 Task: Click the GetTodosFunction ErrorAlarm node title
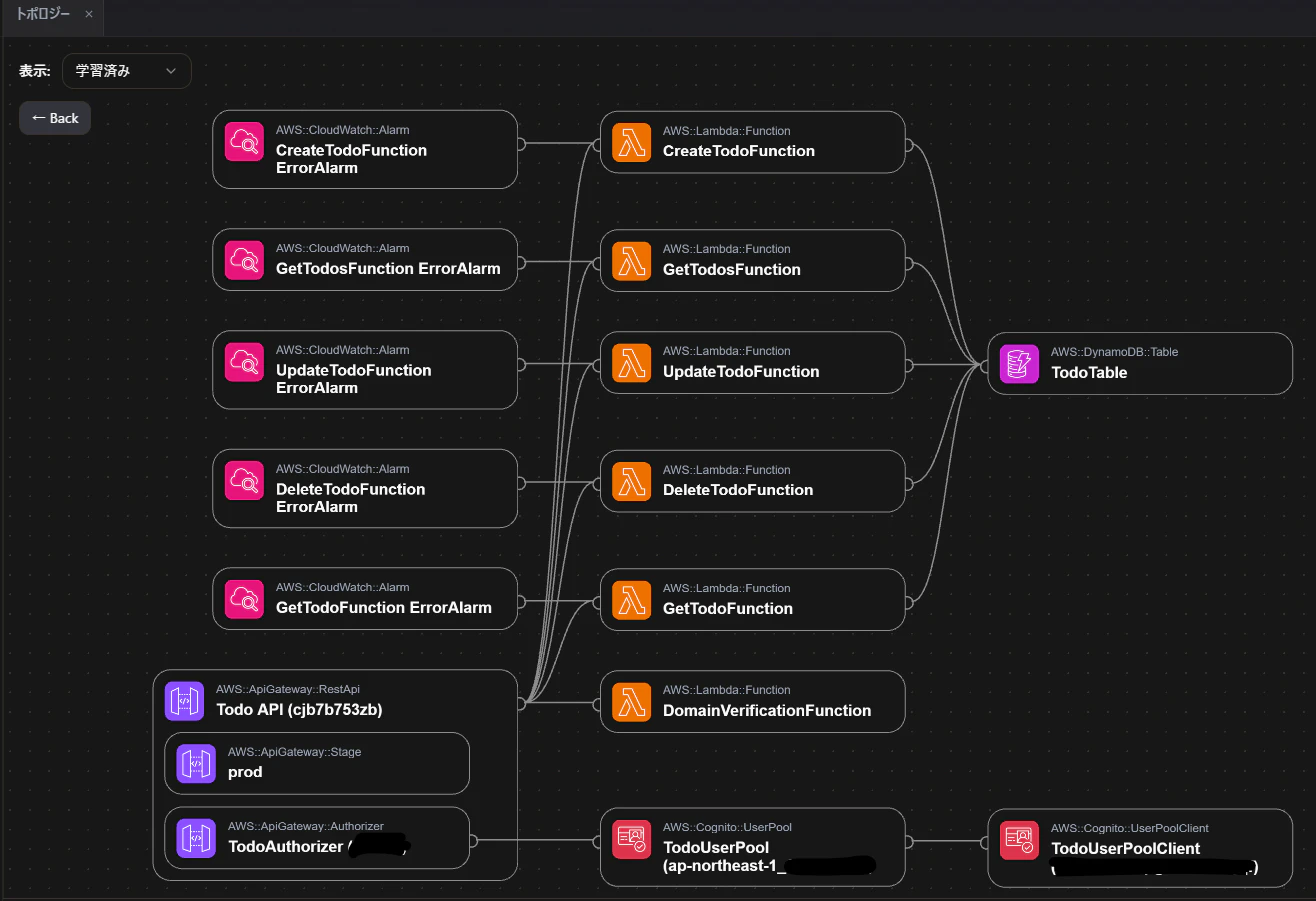(x=388, y=268)
